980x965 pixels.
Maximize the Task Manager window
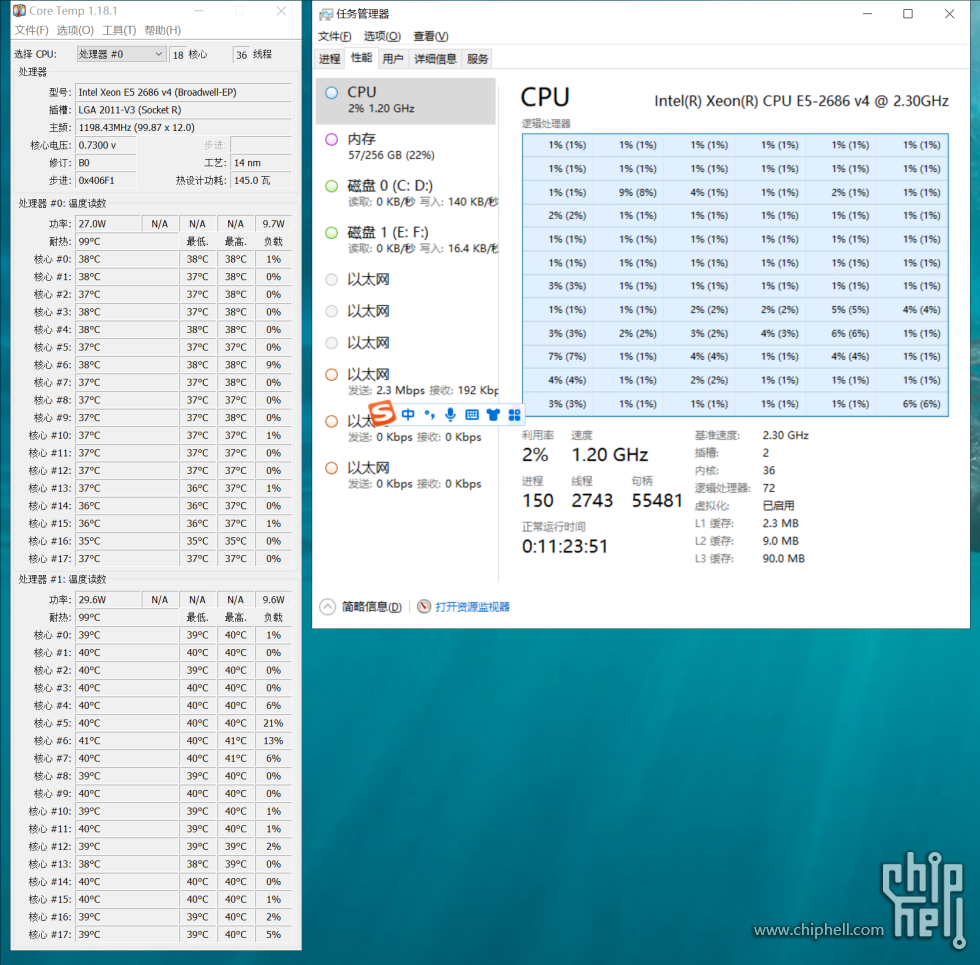point(908,14)
